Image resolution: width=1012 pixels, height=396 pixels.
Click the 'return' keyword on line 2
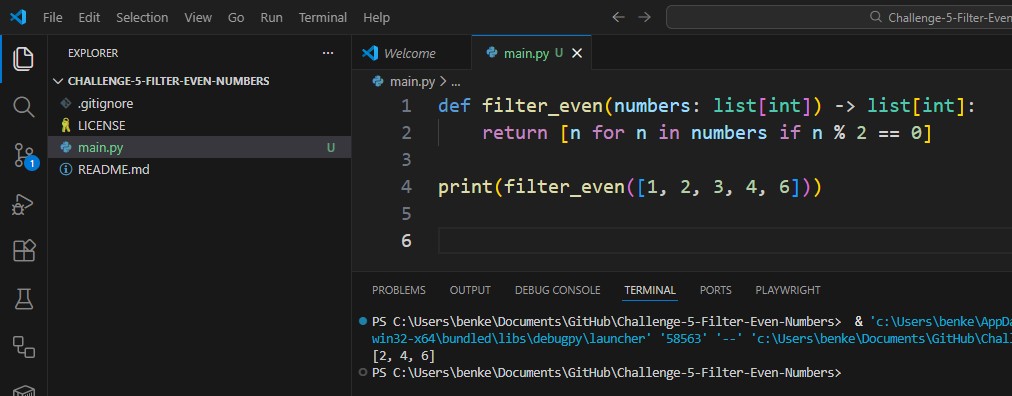tap(515, 133)
